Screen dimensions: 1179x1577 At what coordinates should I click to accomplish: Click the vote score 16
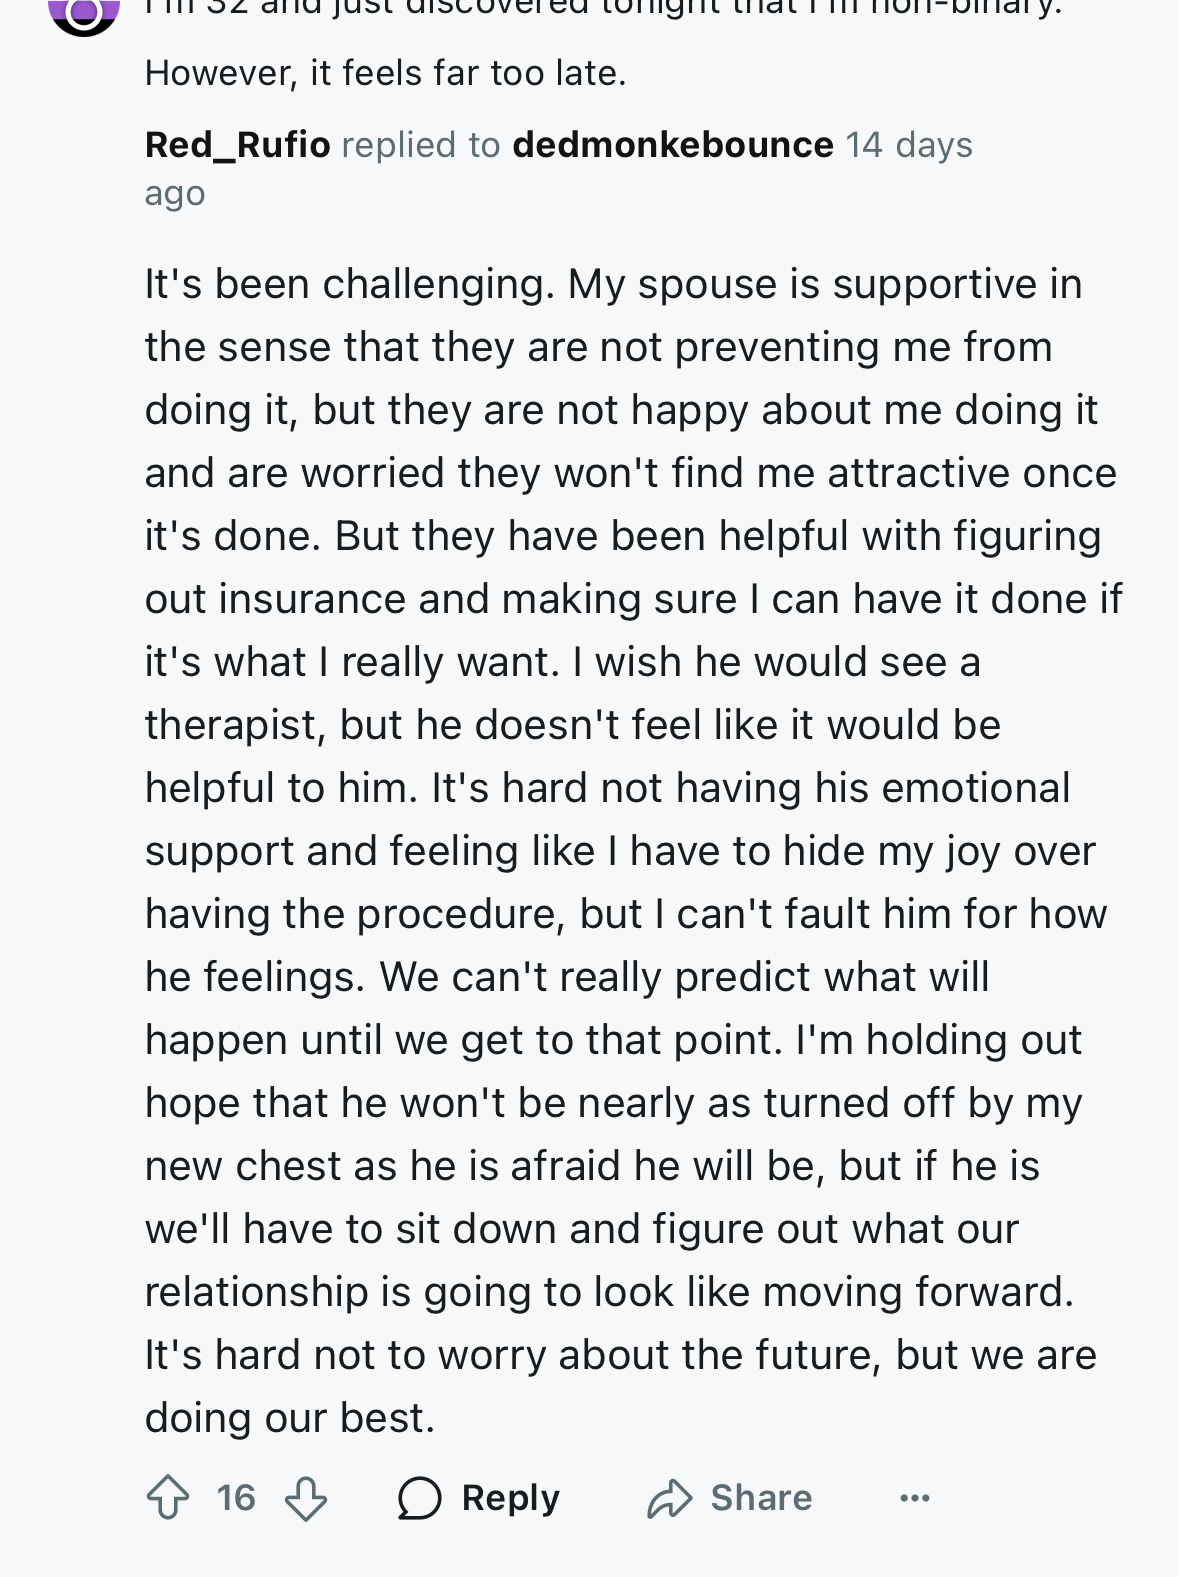tap(236, 1498)
